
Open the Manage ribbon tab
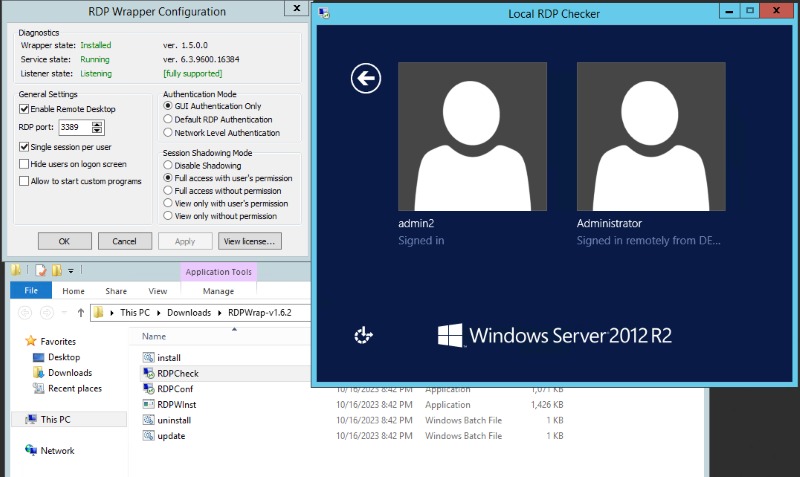tap(218, 291)
